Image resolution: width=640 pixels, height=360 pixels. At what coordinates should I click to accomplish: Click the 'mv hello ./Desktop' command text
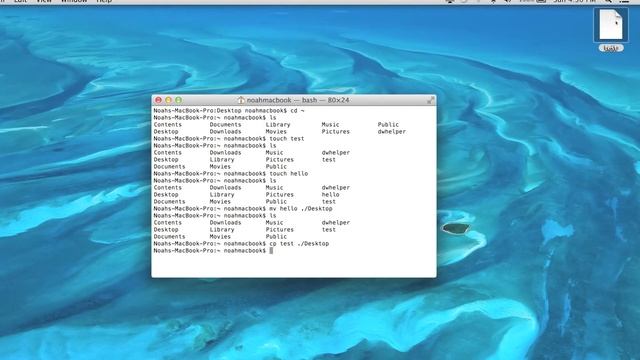coord(301,209)
